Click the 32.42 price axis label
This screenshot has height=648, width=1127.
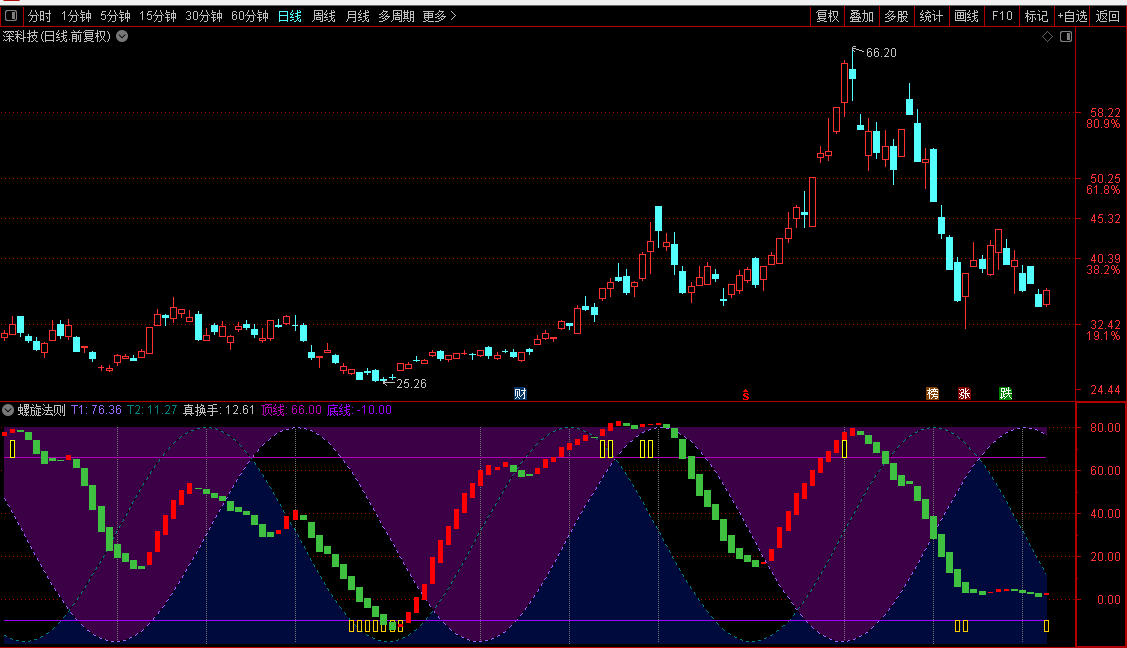1105,324
